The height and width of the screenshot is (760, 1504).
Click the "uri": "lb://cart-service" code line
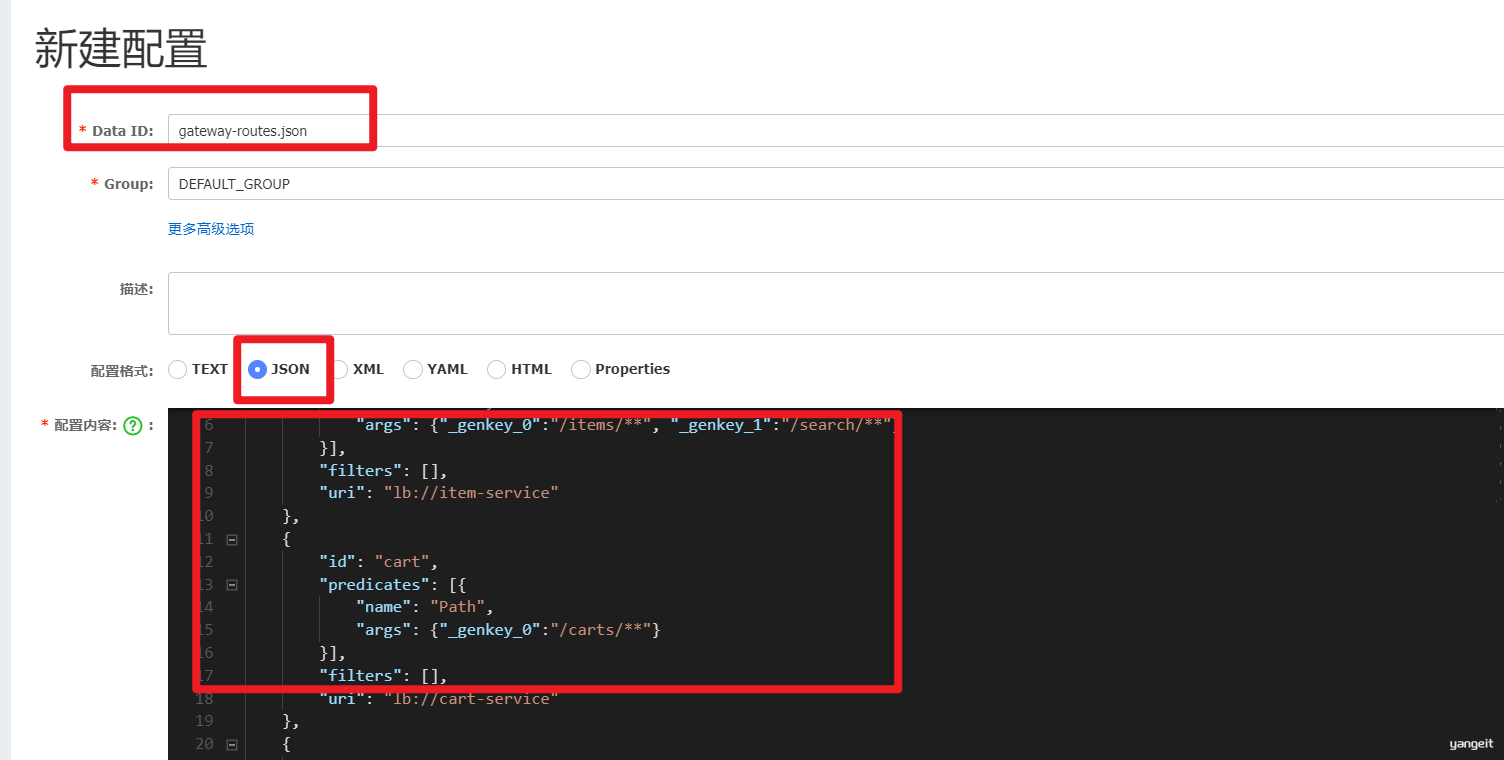(x=439, y=699)
